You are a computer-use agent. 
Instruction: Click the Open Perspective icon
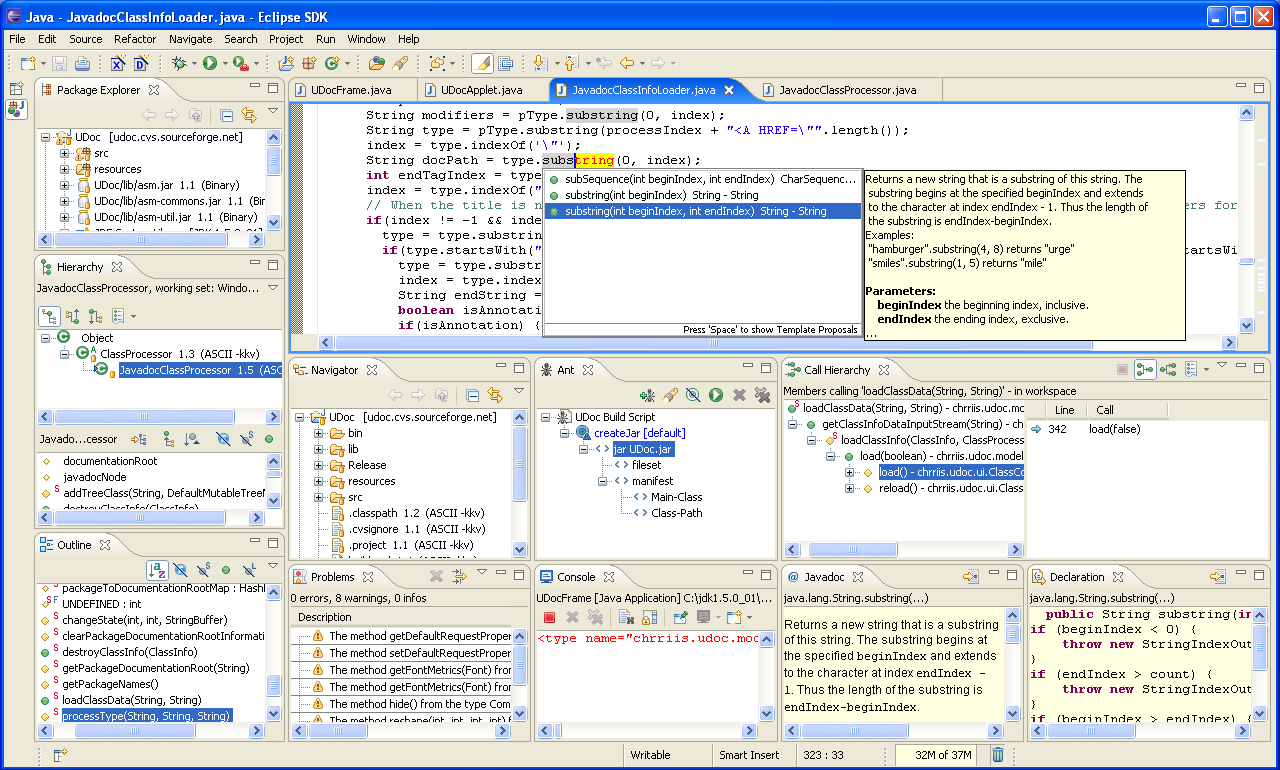tap(16, 89)
